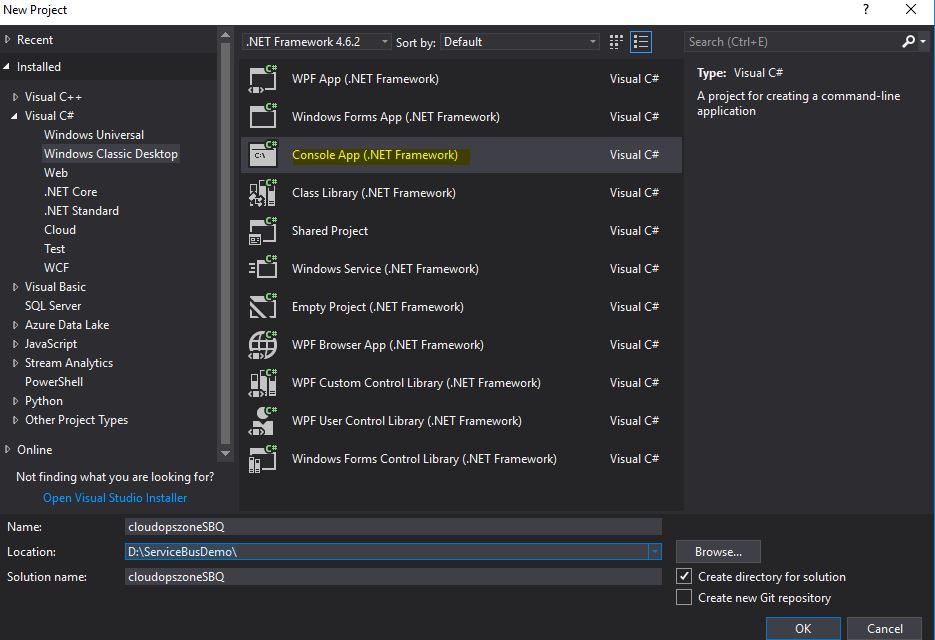Click the Class Library template icon
The width and height of the screenshot is (935, 640).
click(262, 193)
